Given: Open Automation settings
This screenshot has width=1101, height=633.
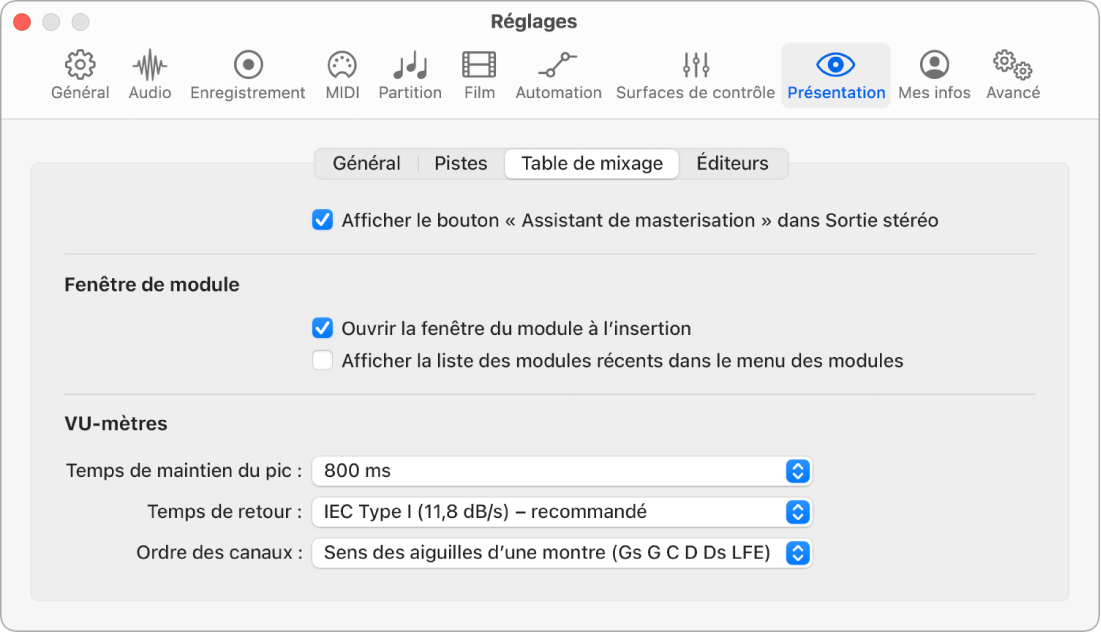Looking at the screenshot, I should coord(558,74).
